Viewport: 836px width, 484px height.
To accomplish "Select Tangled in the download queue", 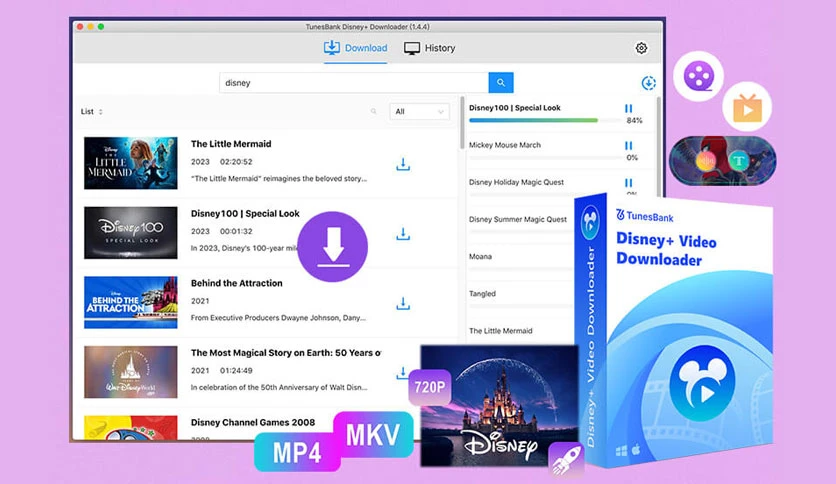I will 482,294.
